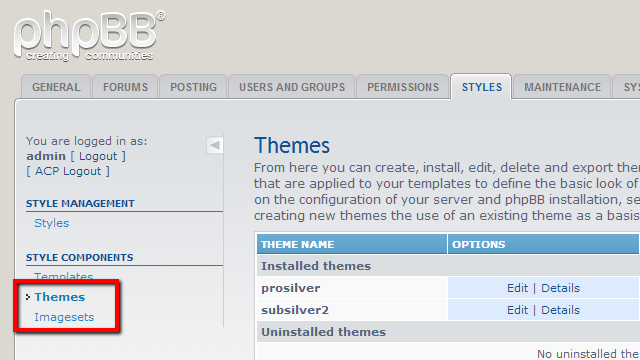Switch to the Forums tab
The width and height of the screenshot is (640, 360).
125,87
